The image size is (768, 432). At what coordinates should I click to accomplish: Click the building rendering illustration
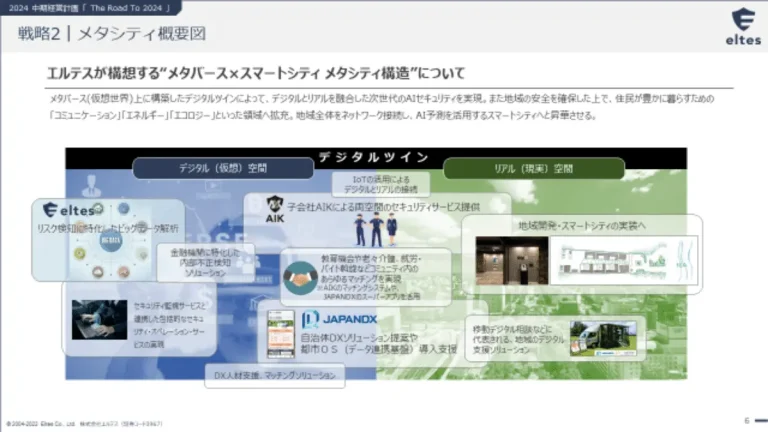[624, 261]
